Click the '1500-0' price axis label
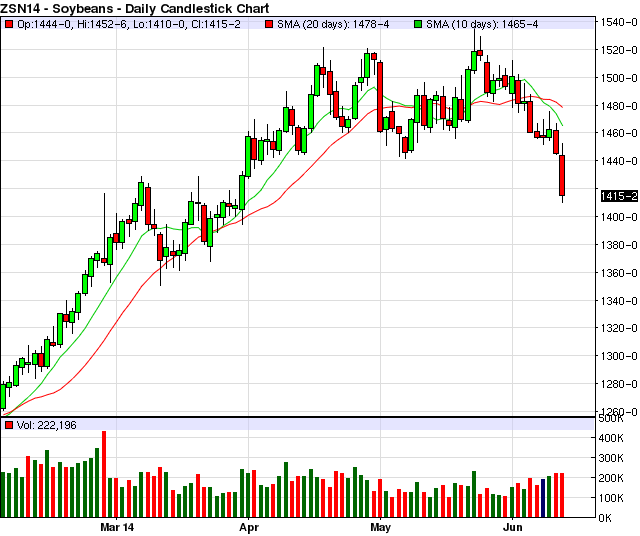 pos(619,78)
